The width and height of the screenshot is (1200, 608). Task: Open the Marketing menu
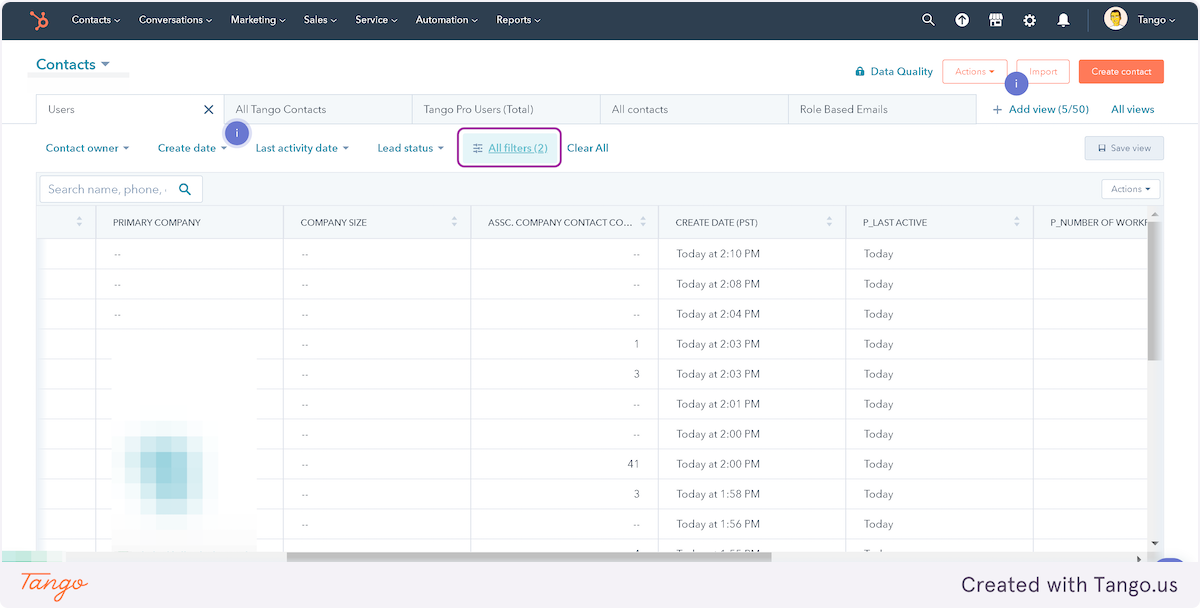point(258,20)
